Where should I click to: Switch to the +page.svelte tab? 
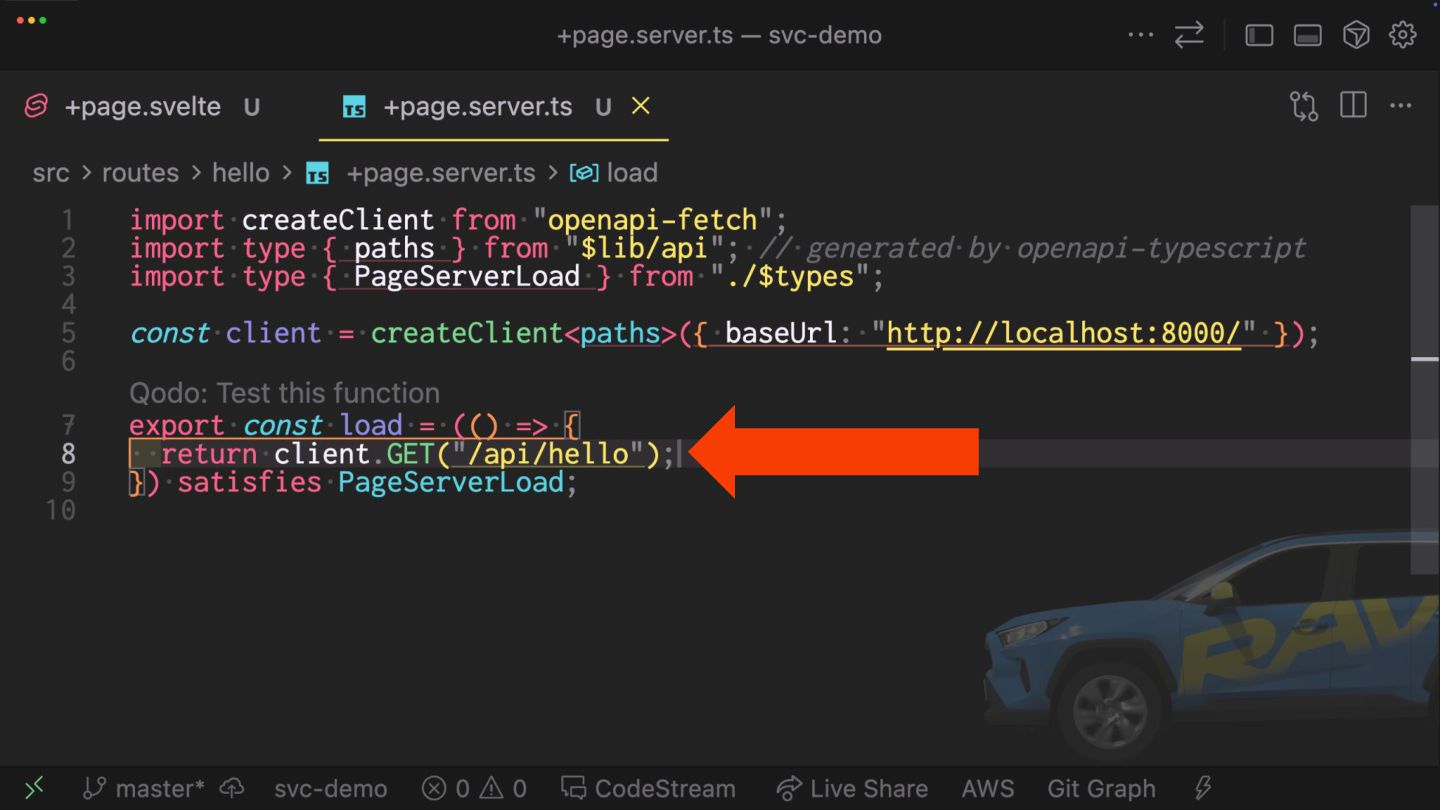[x=142, y=107]
